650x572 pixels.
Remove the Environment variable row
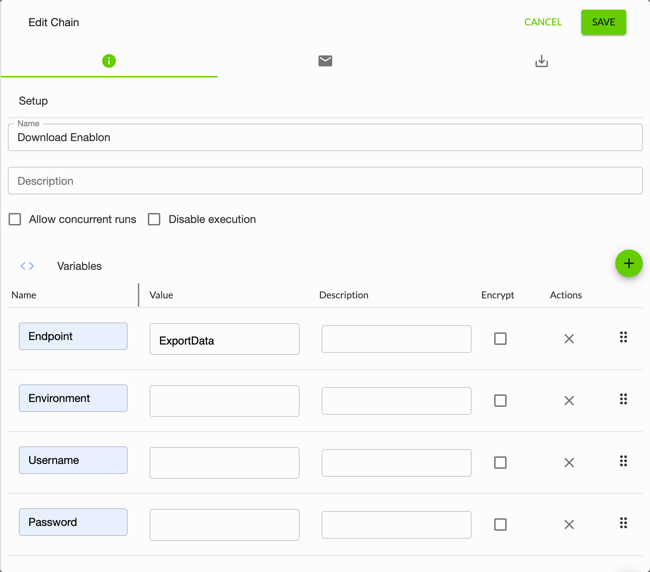569,401
